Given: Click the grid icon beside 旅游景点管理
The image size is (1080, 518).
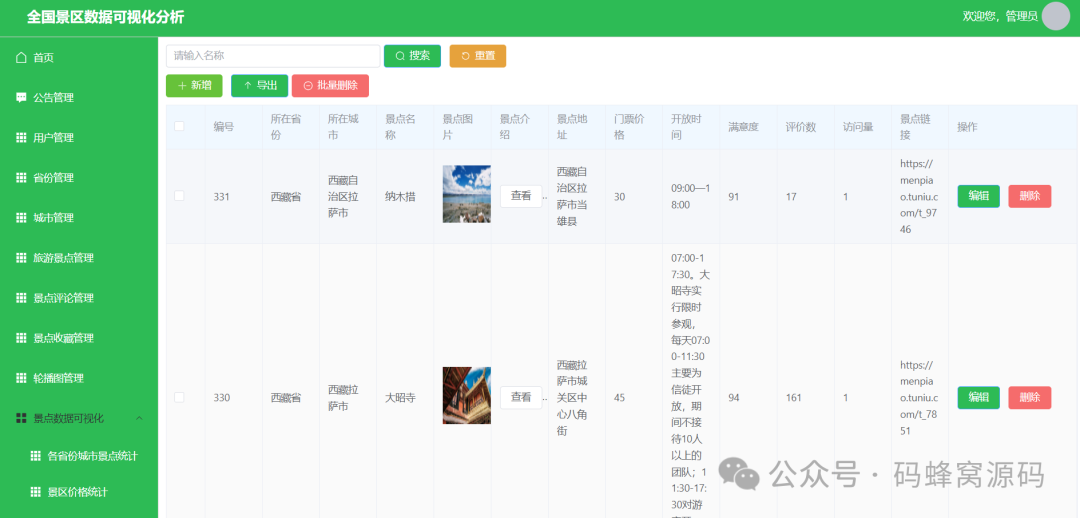Looking at the screenshot, I should (21, 258).
